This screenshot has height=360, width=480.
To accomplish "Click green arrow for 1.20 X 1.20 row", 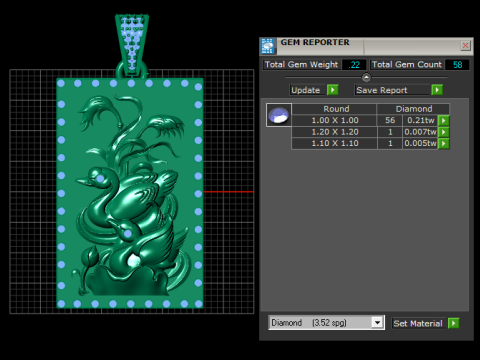I will (443, 132).
